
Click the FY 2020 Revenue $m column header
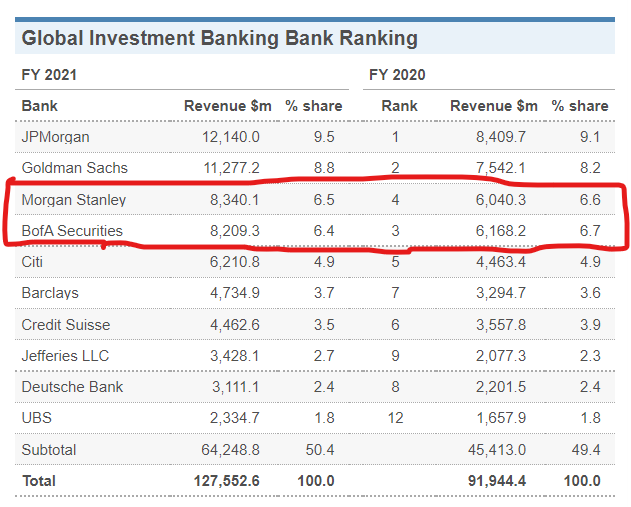(493, 105)
